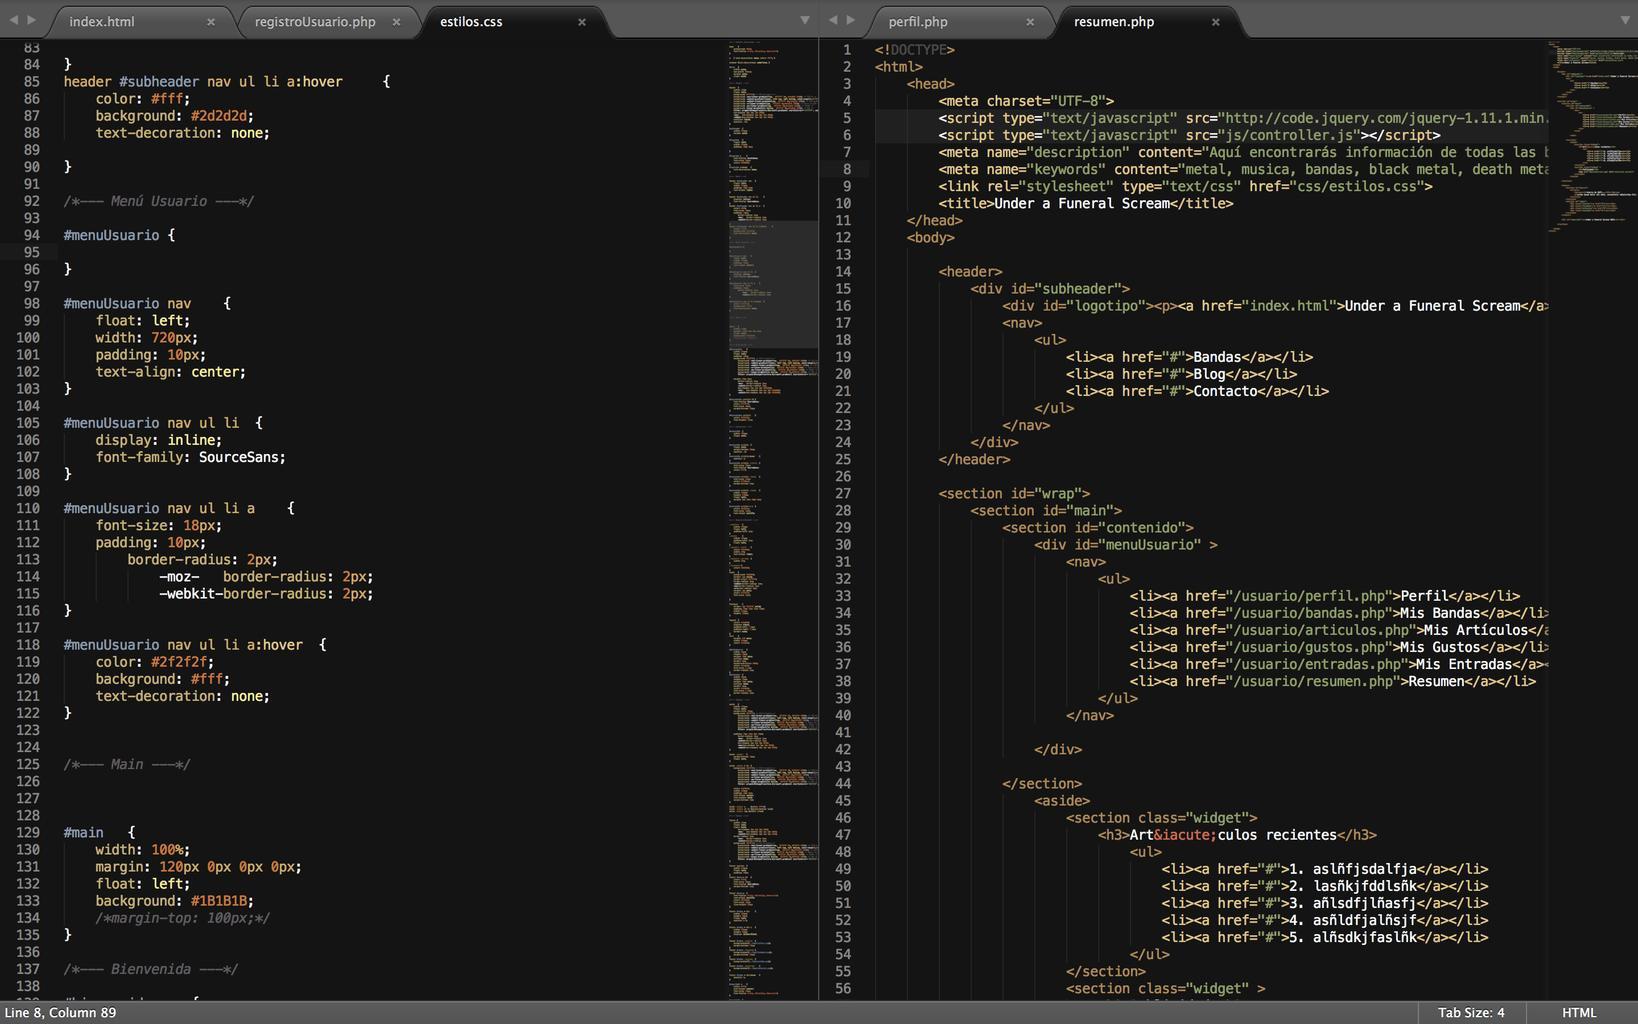Close the resumen.php tab
This screenshot has width=1638, height=1024.
(x=1216, y=22)
